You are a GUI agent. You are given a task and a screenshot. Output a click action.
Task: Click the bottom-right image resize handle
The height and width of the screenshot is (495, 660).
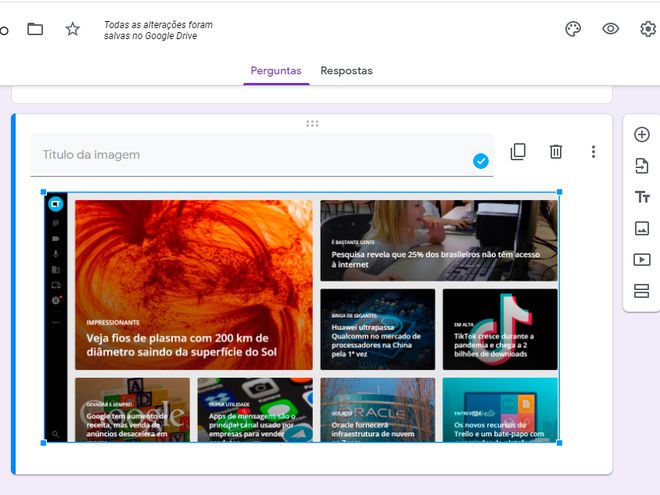point(559,443)
